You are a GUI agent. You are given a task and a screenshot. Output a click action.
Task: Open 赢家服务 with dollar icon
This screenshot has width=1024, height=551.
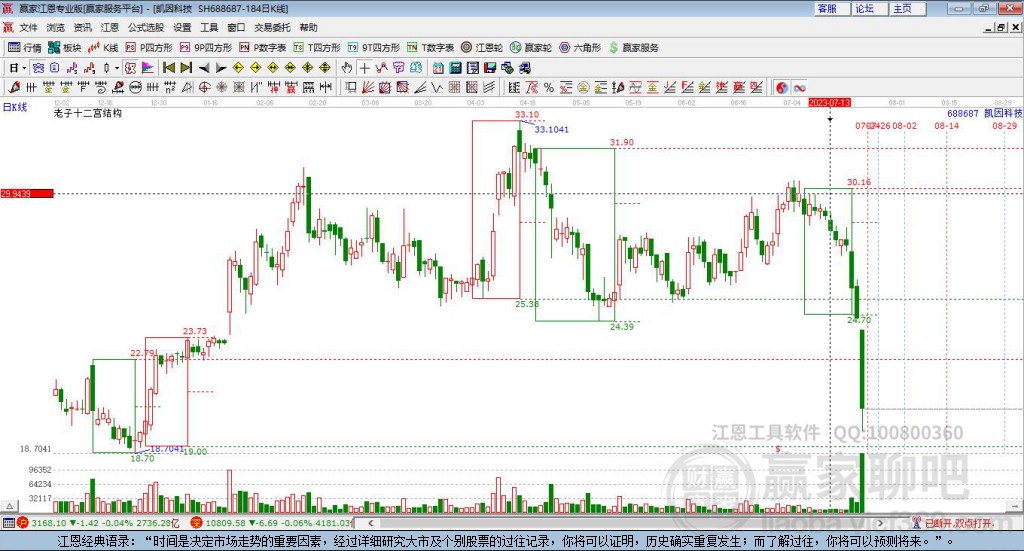click(633, 48)
